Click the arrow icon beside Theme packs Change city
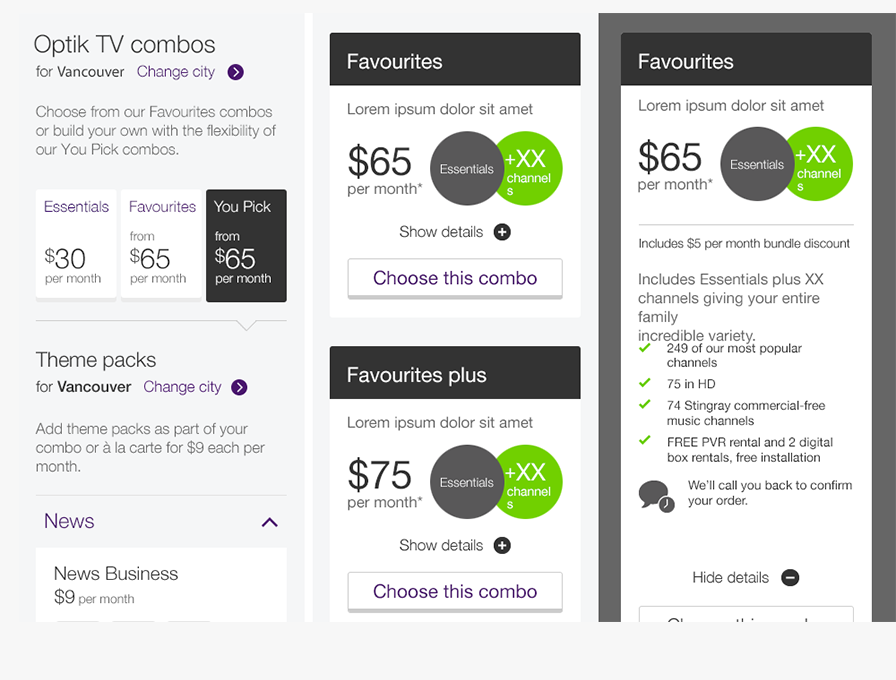Screen dimensions: 896x680 [239, 387]
